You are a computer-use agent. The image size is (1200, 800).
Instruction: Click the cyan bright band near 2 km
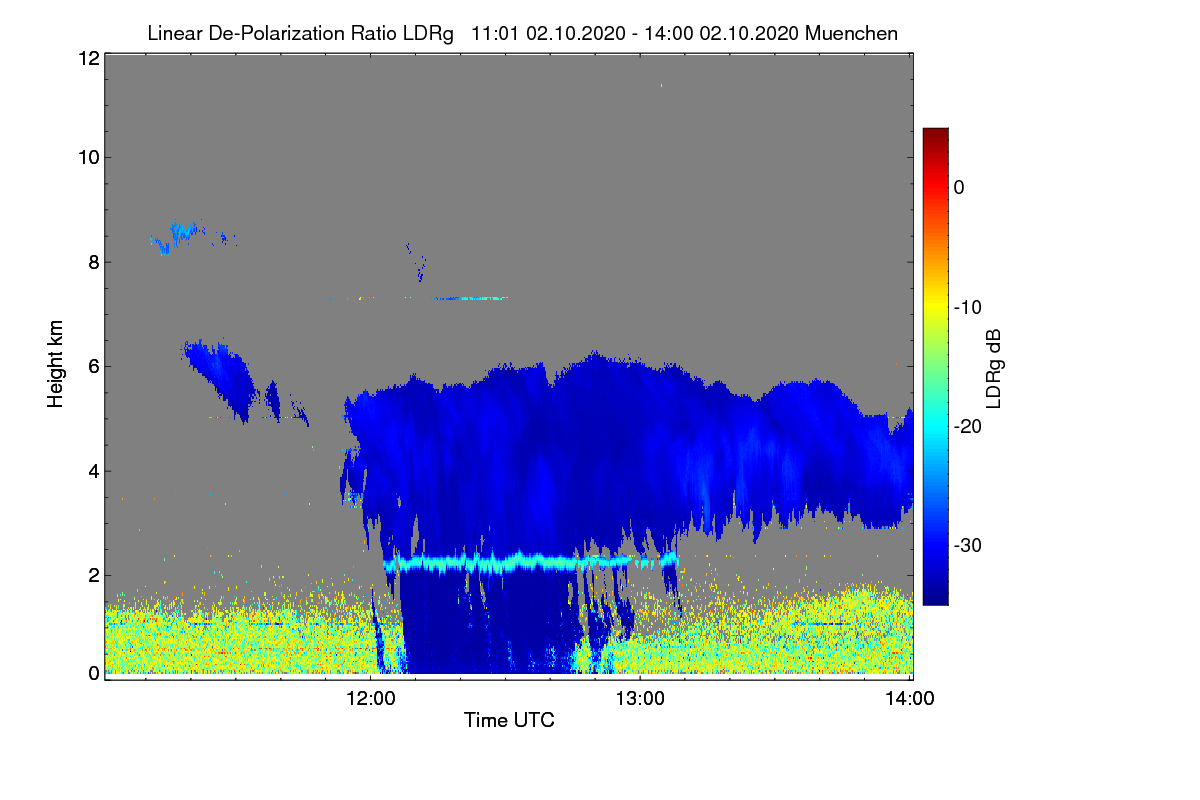point(530,562)
